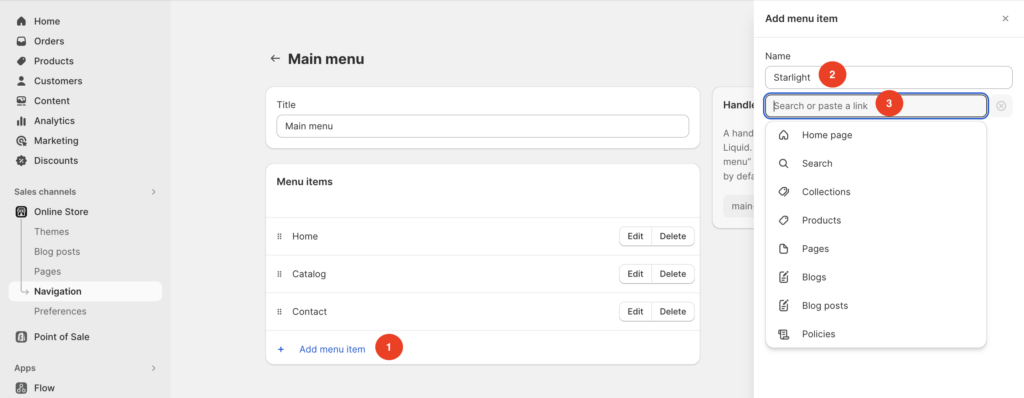Image resolution: width=1024 pixels, height=398 pixels.
Task: Click the Catalog menu item name
Action: [309, 274]
